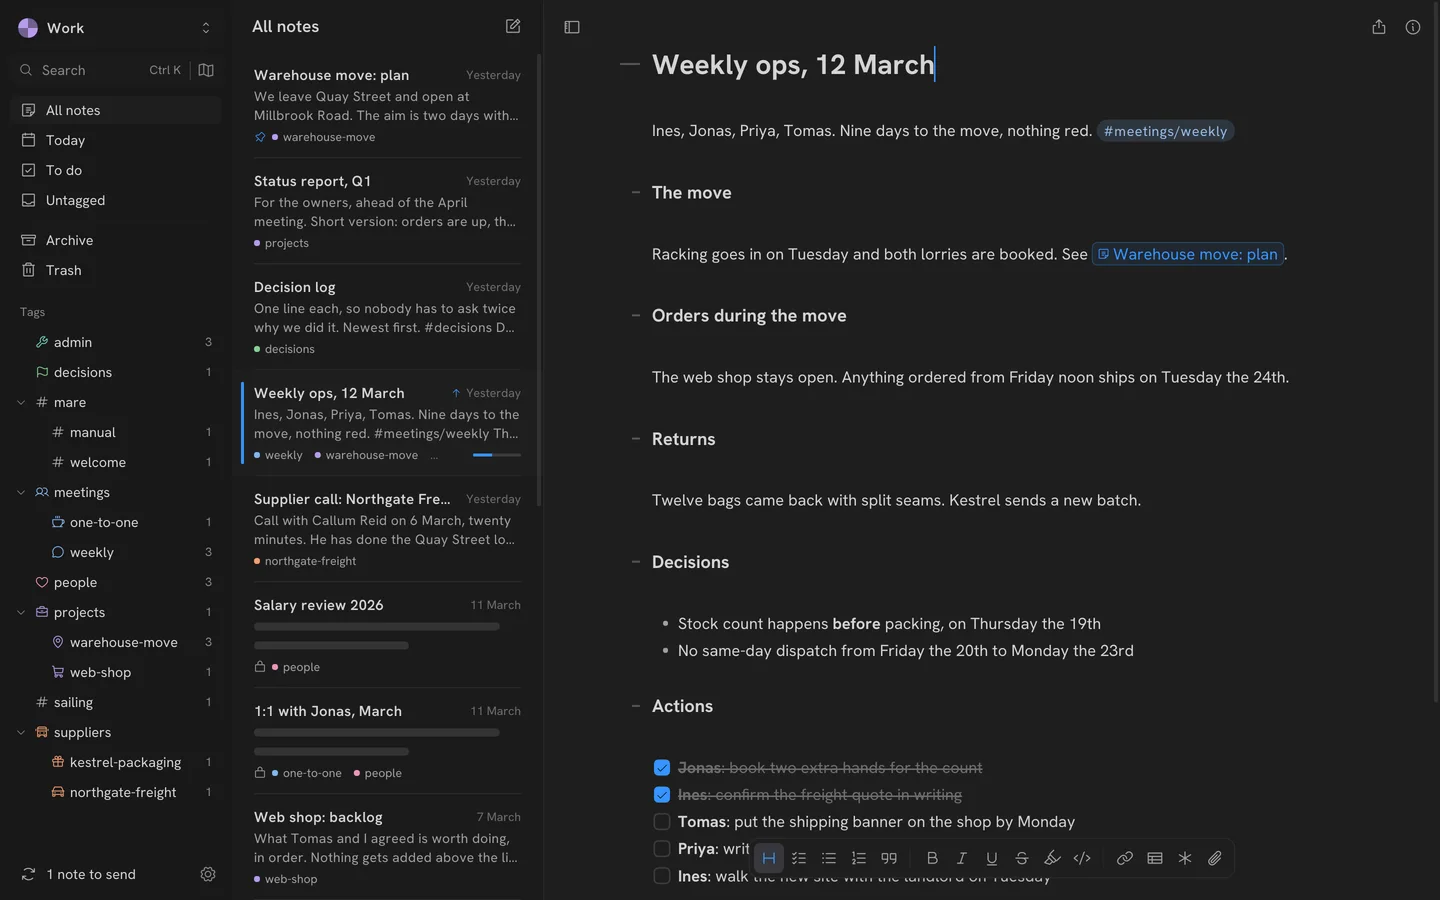Open the #meetings/weekly tag in the note
1440x900 pixels.
click(1165, 131)
